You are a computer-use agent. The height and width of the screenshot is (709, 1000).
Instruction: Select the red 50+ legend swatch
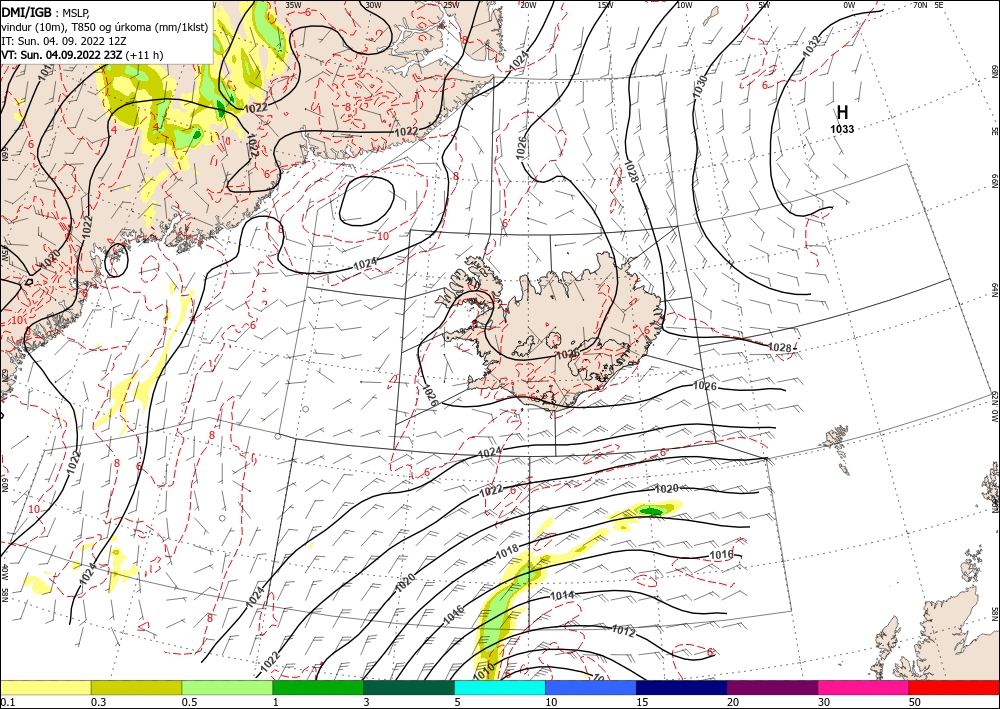click(954, 687)
